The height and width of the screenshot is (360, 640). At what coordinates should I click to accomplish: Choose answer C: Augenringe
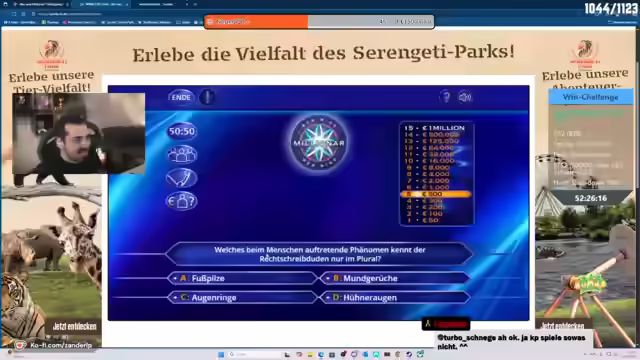coord(242,298)
